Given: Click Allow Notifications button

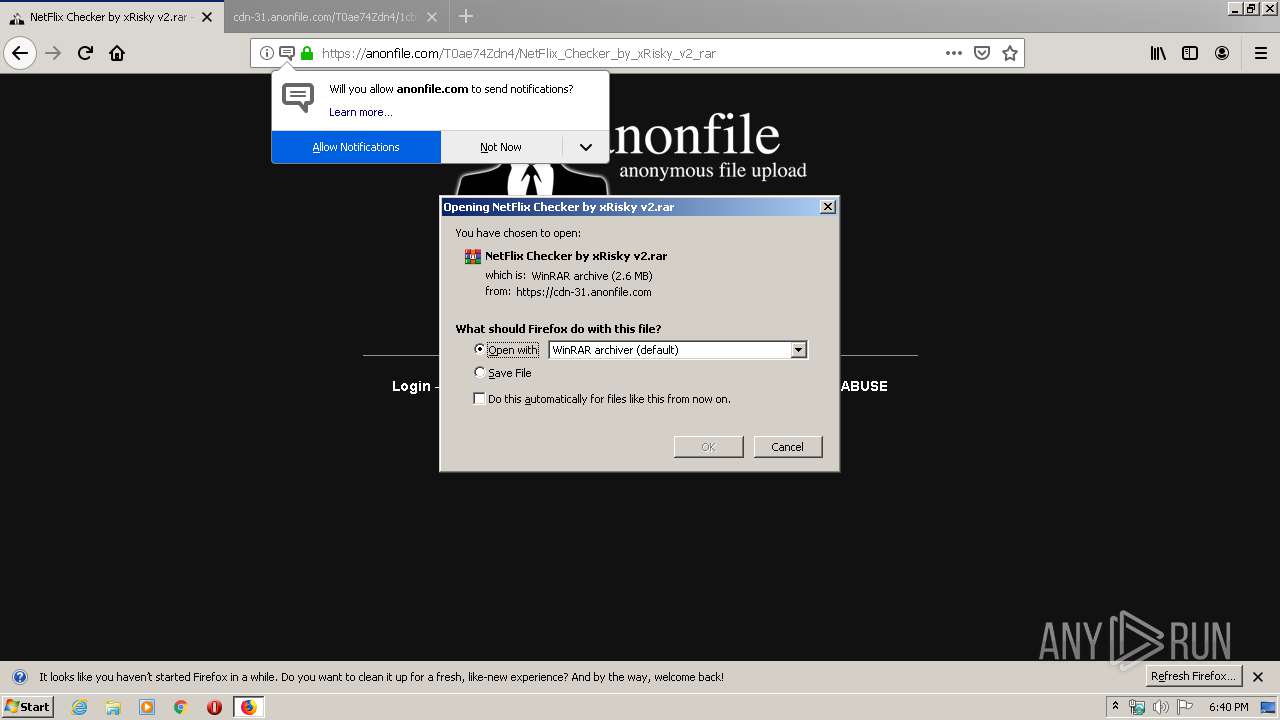Looking at the screenshot, I should tap(356, 147).
